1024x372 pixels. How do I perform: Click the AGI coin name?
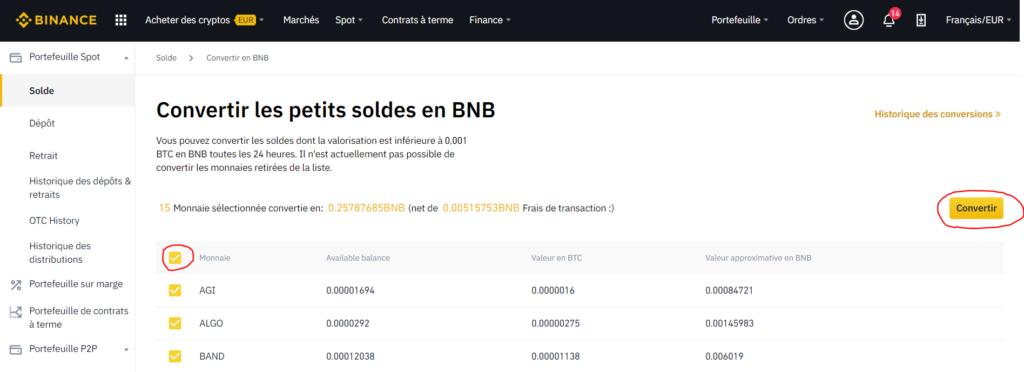[x=206, y=290]
